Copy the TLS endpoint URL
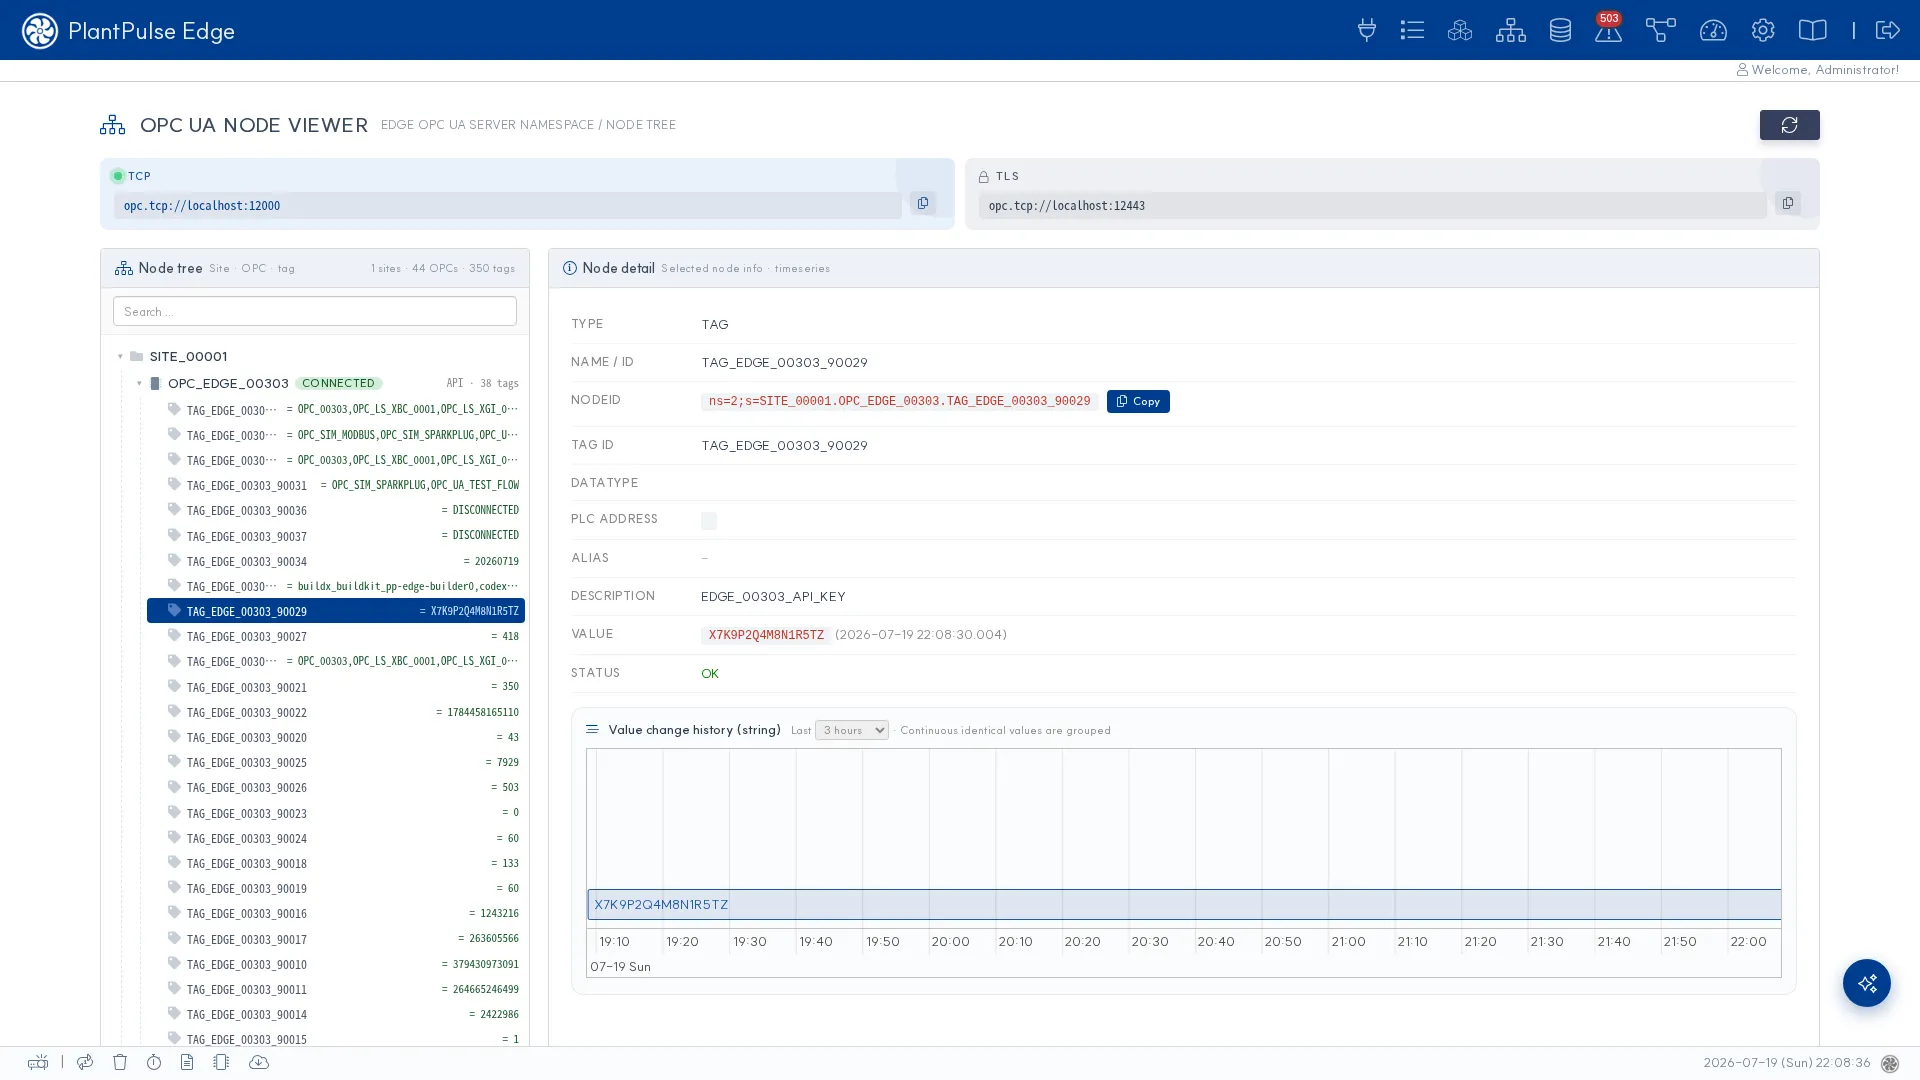The width and height of the screenshot is (1920, 1080). pyautogui.click(x=1787, y=203)
